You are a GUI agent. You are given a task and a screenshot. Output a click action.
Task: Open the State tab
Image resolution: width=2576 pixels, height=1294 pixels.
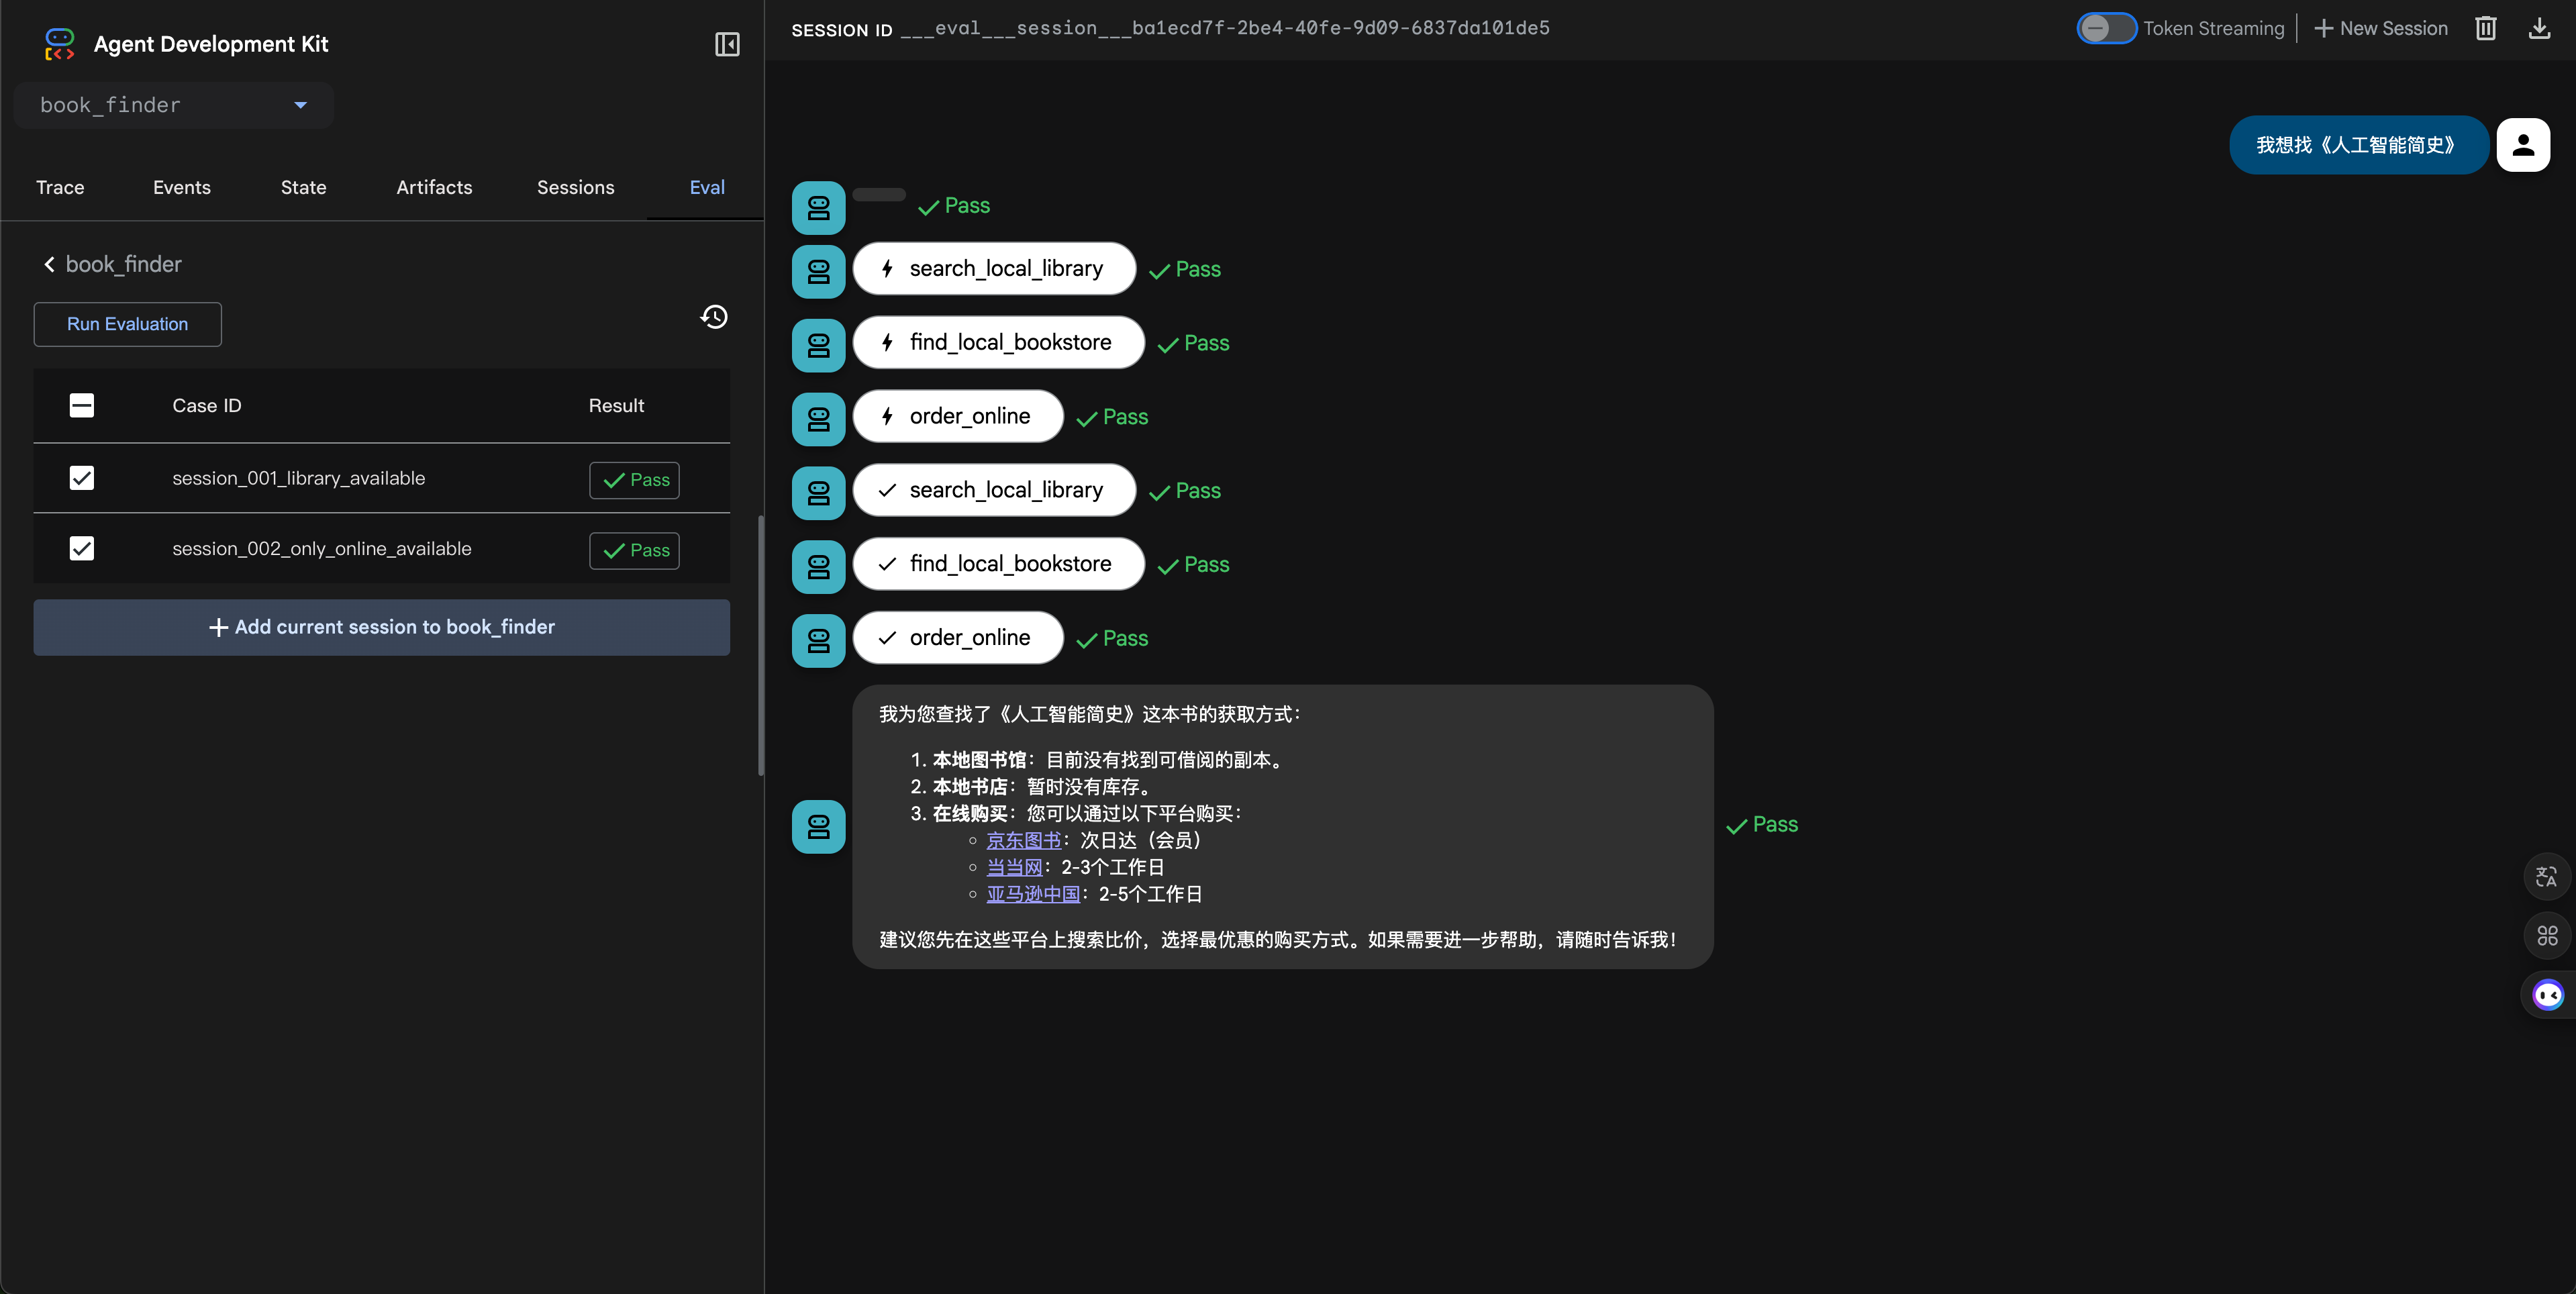pos(303,187)
